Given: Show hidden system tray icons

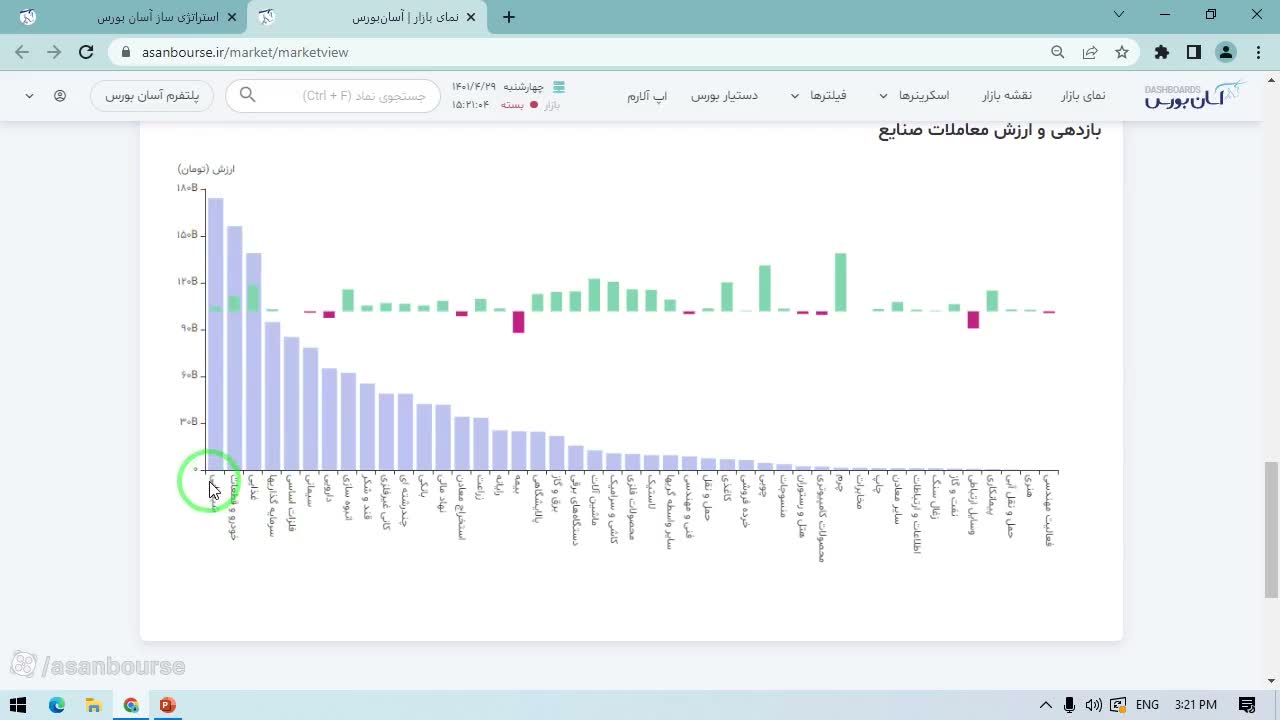Looking at the screenshot, I should click(1046, 705).
